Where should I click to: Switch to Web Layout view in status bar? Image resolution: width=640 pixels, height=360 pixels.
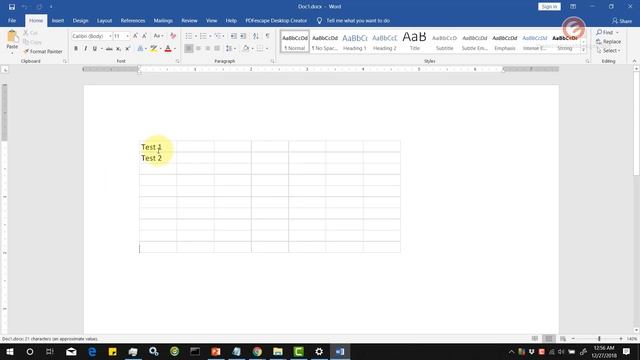pos(563,338)
